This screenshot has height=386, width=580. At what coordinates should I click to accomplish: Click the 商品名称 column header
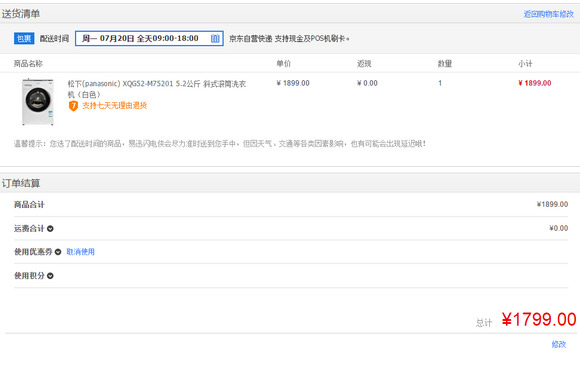point(28,64)
